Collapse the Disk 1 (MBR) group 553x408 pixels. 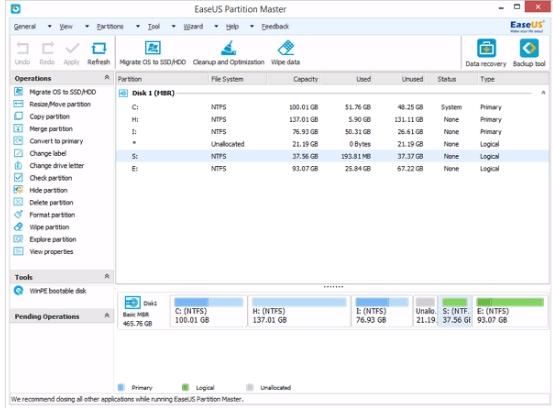[543, 93]
